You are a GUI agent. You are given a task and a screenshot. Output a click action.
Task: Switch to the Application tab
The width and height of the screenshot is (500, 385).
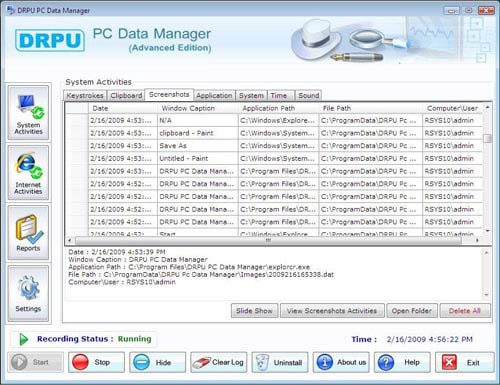pyautogui.click(x=214, y=96)
